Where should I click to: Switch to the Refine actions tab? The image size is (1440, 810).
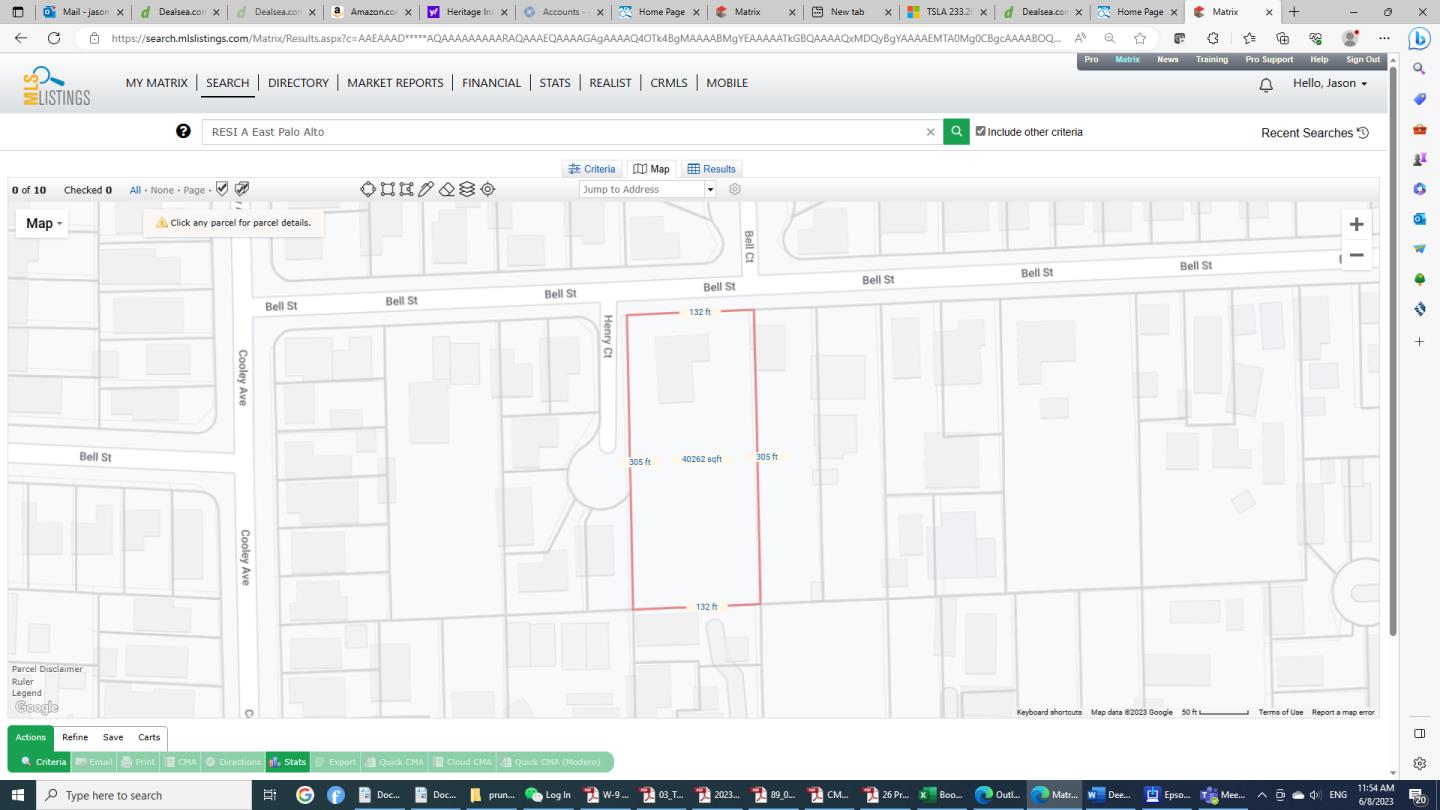point(75,737)
